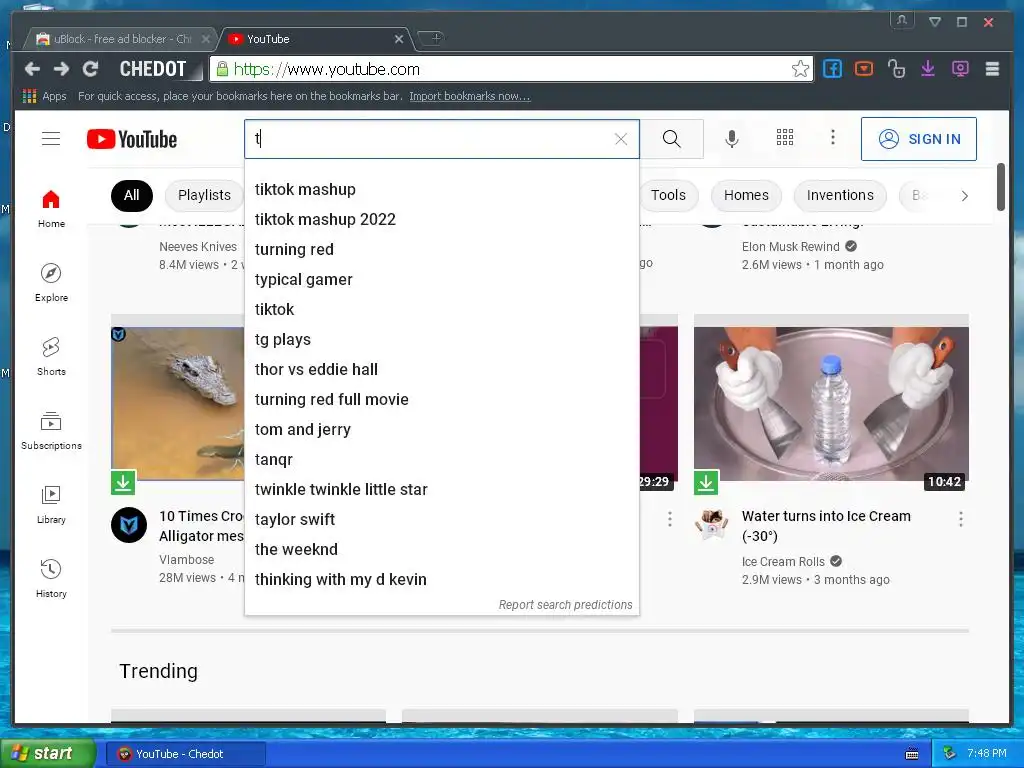Choose suggestion thor vs eddie hall
The width and height of the screenshot is (1024, 768).
441,370
